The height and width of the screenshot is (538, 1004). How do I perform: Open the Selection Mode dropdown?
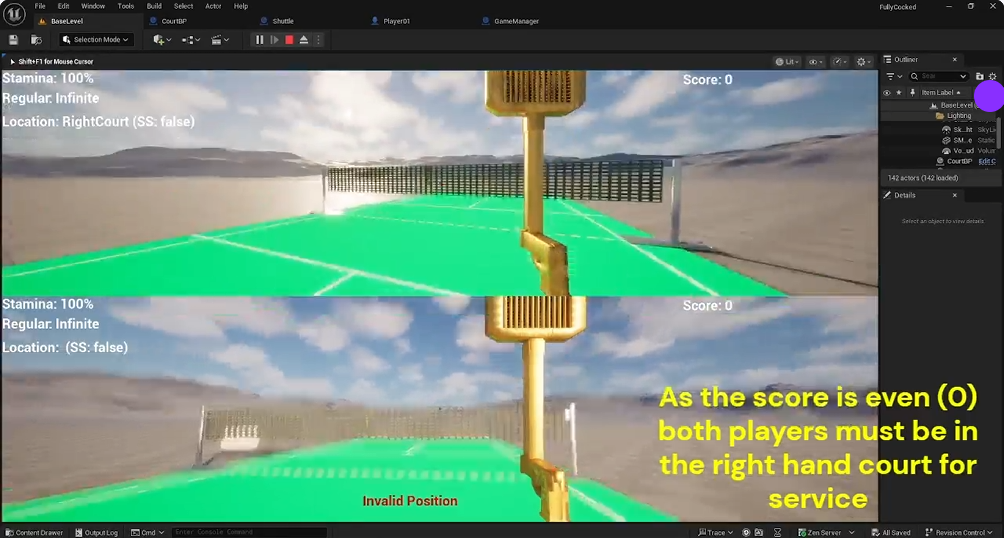[x=96, y=40]
